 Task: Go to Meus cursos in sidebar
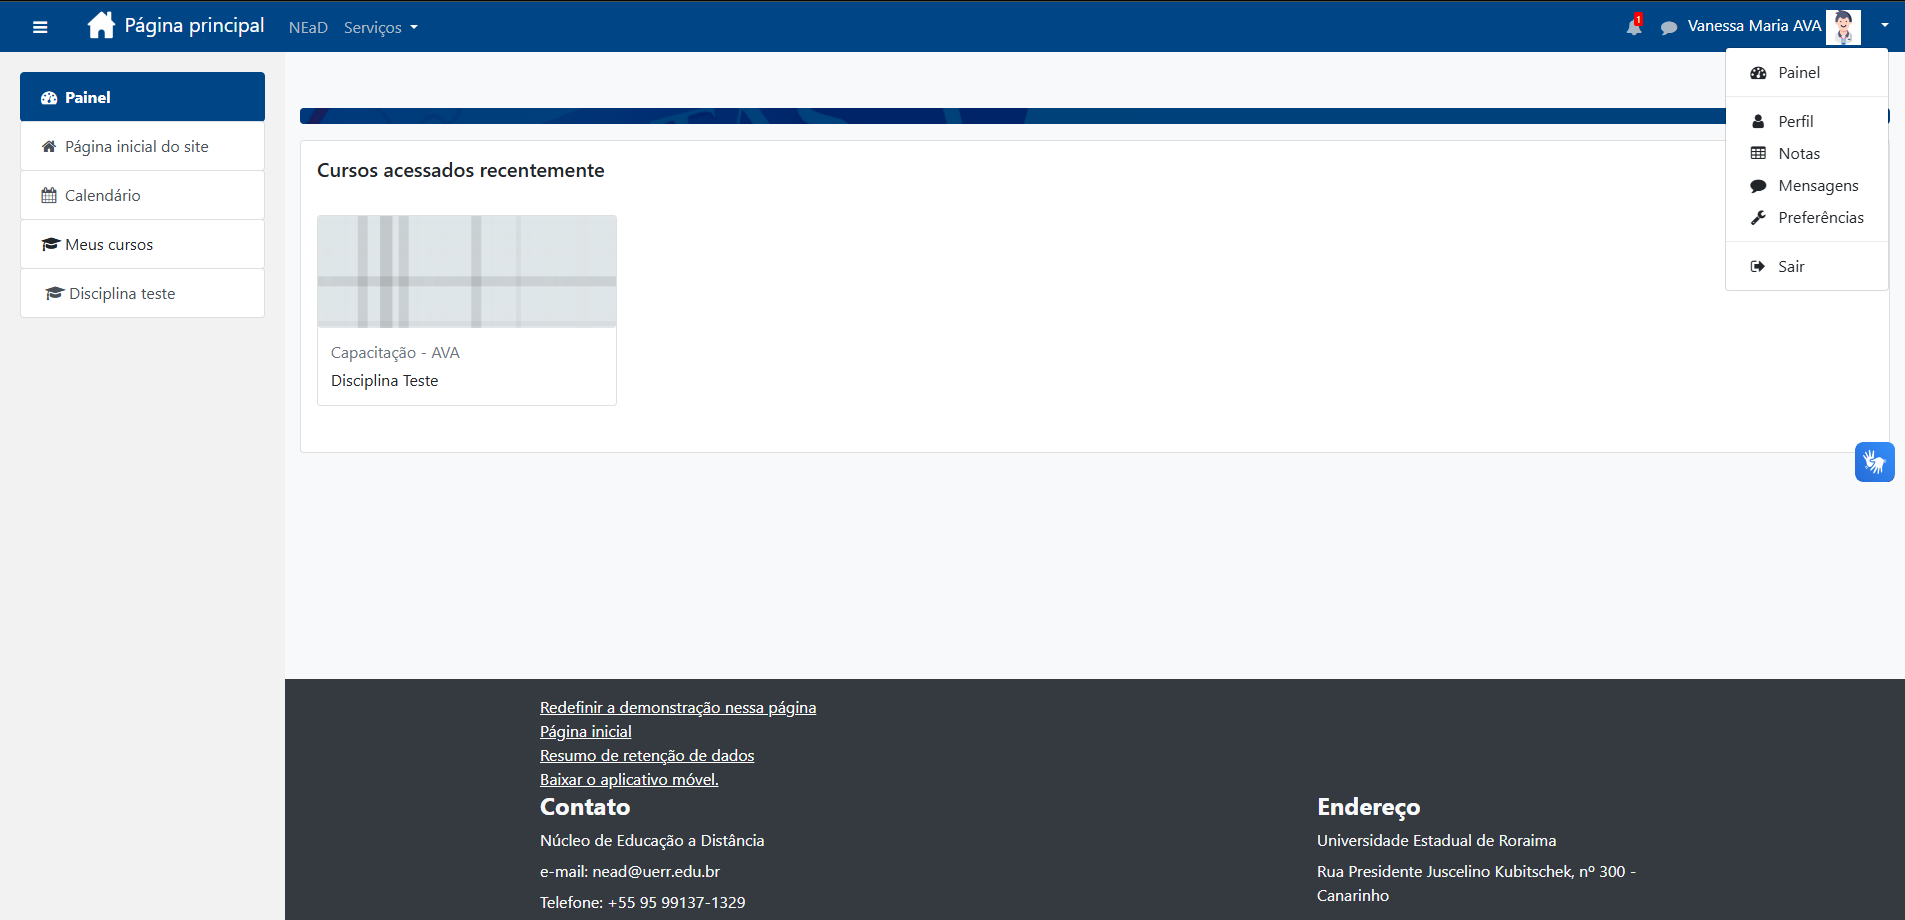click(108, 245)
